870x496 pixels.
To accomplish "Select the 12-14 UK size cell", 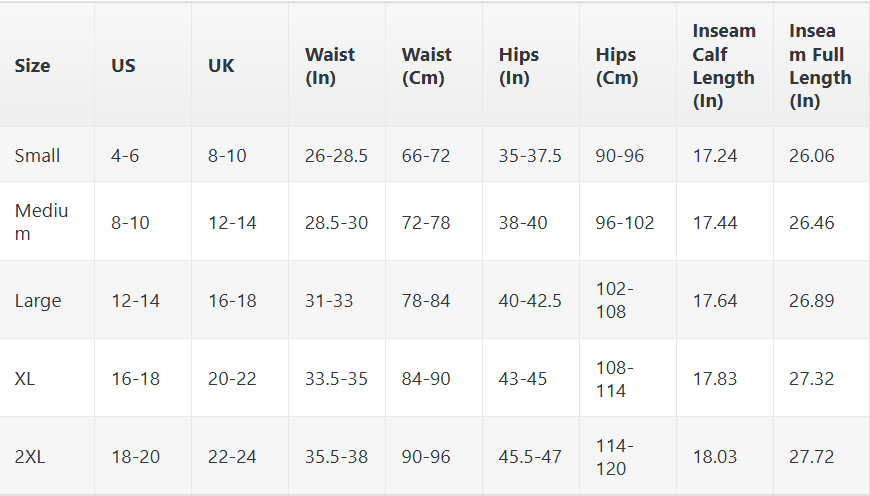I will pyautogui.click(x=232, y=223).
